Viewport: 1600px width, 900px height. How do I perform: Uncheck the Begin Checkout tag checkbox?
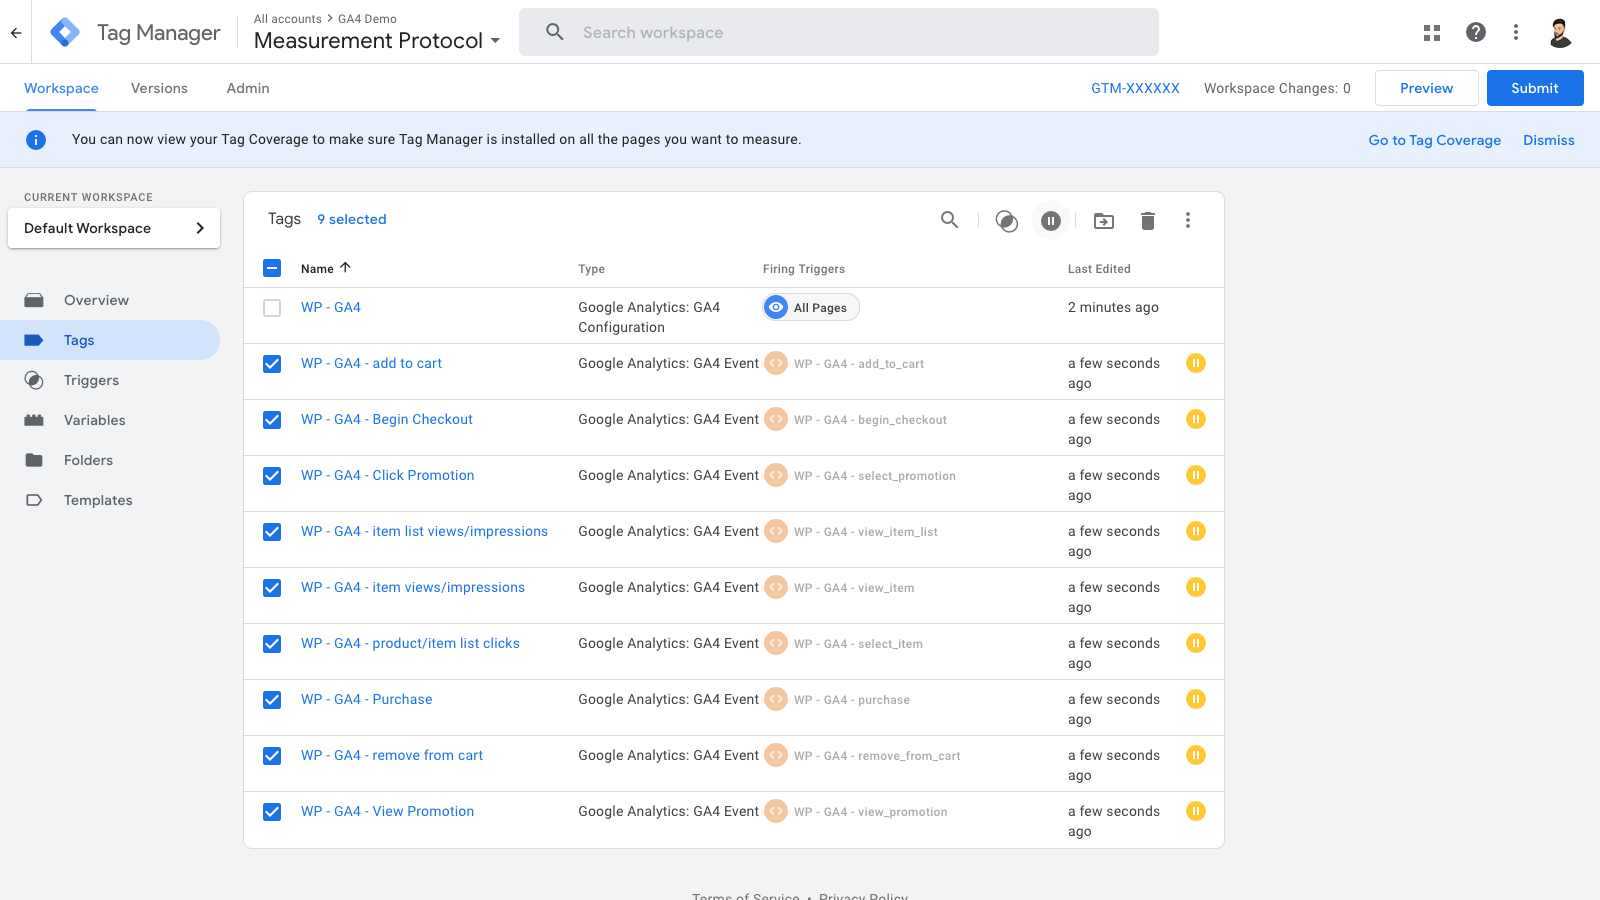pos(272,420)
